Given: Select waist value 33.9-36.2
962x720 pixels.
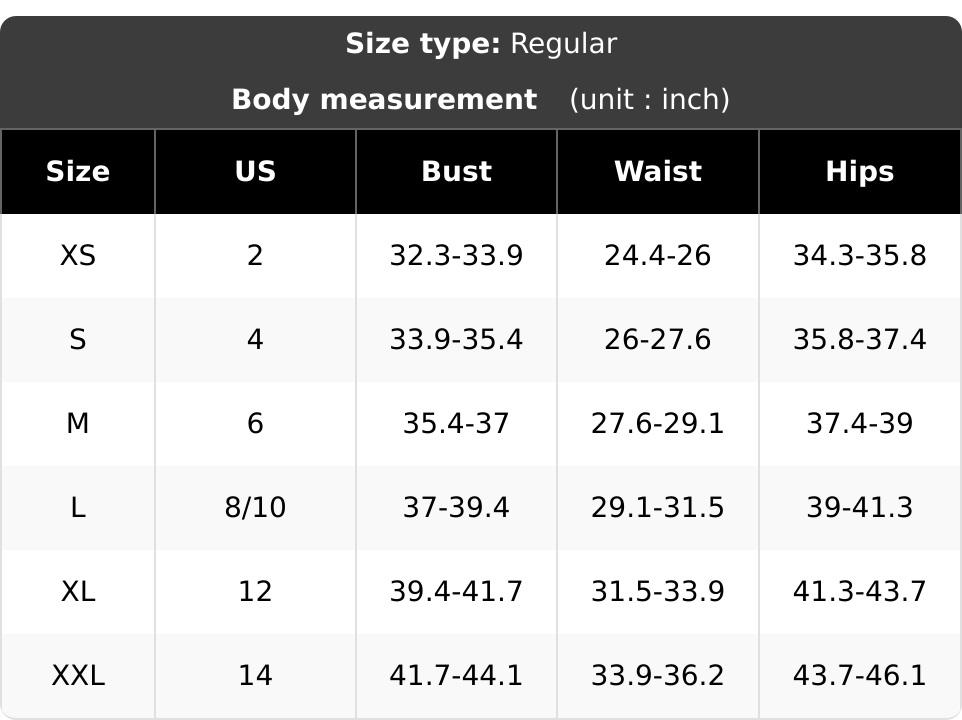Looking at the screenshot, I should (x=658, y=675).
